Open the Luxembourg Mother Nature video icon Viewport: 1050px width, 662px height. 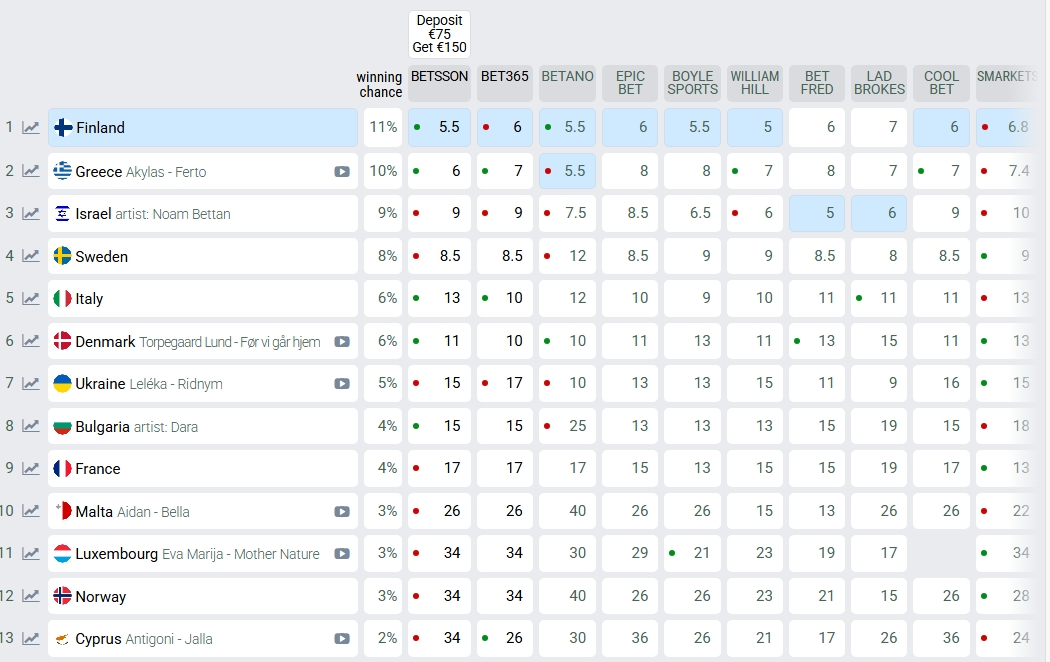click(x=342, y=554)
